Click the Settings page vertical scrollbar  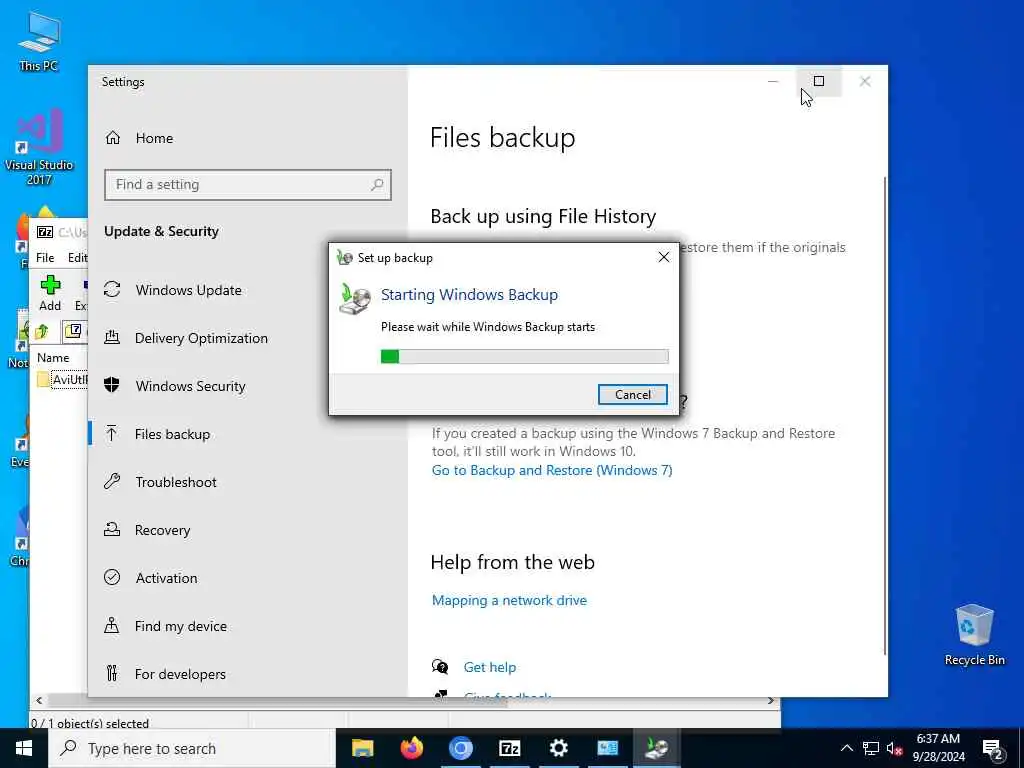[x=885, y=415]
